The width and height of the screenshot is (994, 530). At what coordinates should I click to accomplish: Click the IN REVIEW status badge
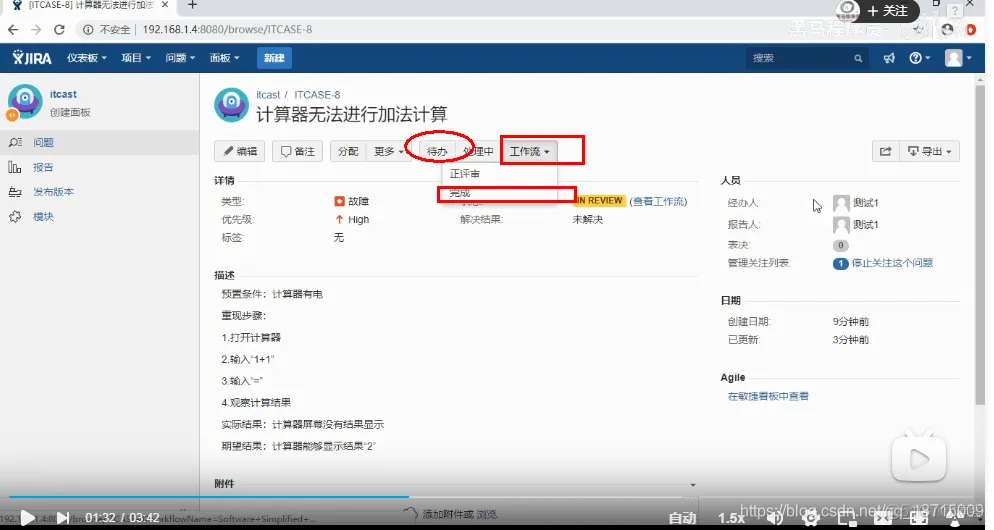600,200
